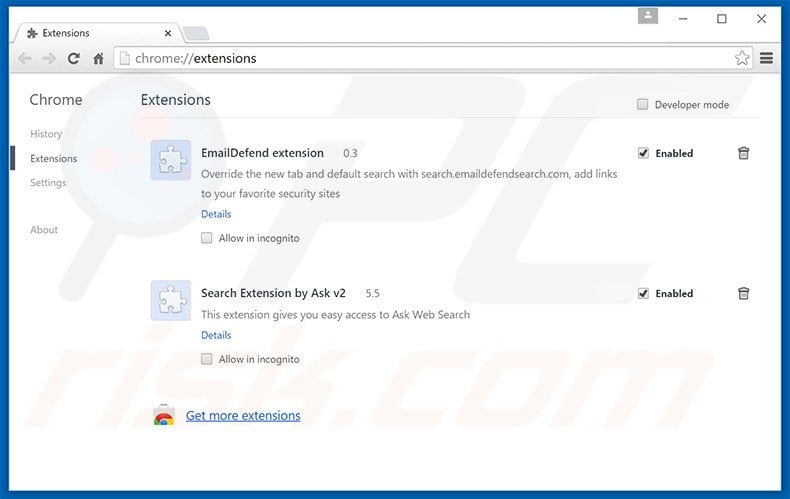Screen dimensions: 790x499
Task: Click the Chrome Web Store icon
Action: pos(164,415)
